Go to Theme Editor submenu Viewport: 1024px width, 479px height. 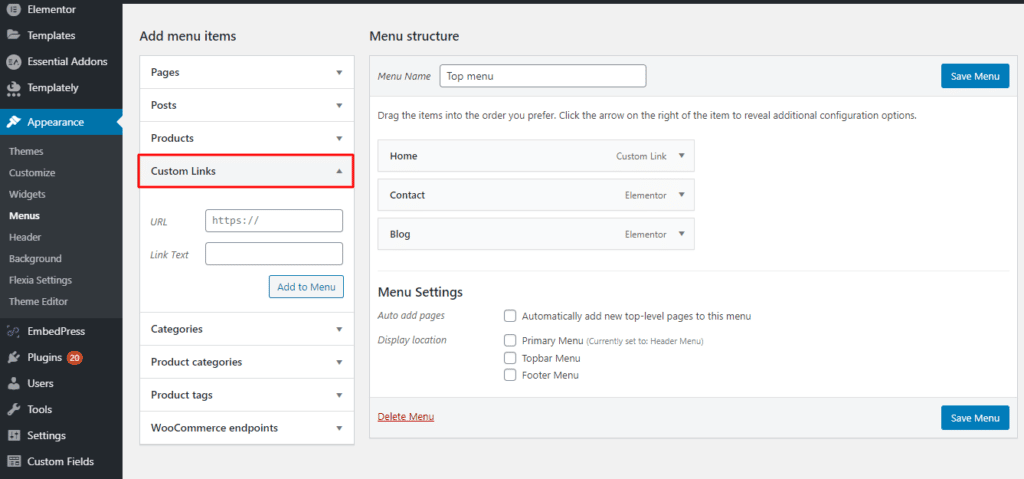[x=38, y=301]
